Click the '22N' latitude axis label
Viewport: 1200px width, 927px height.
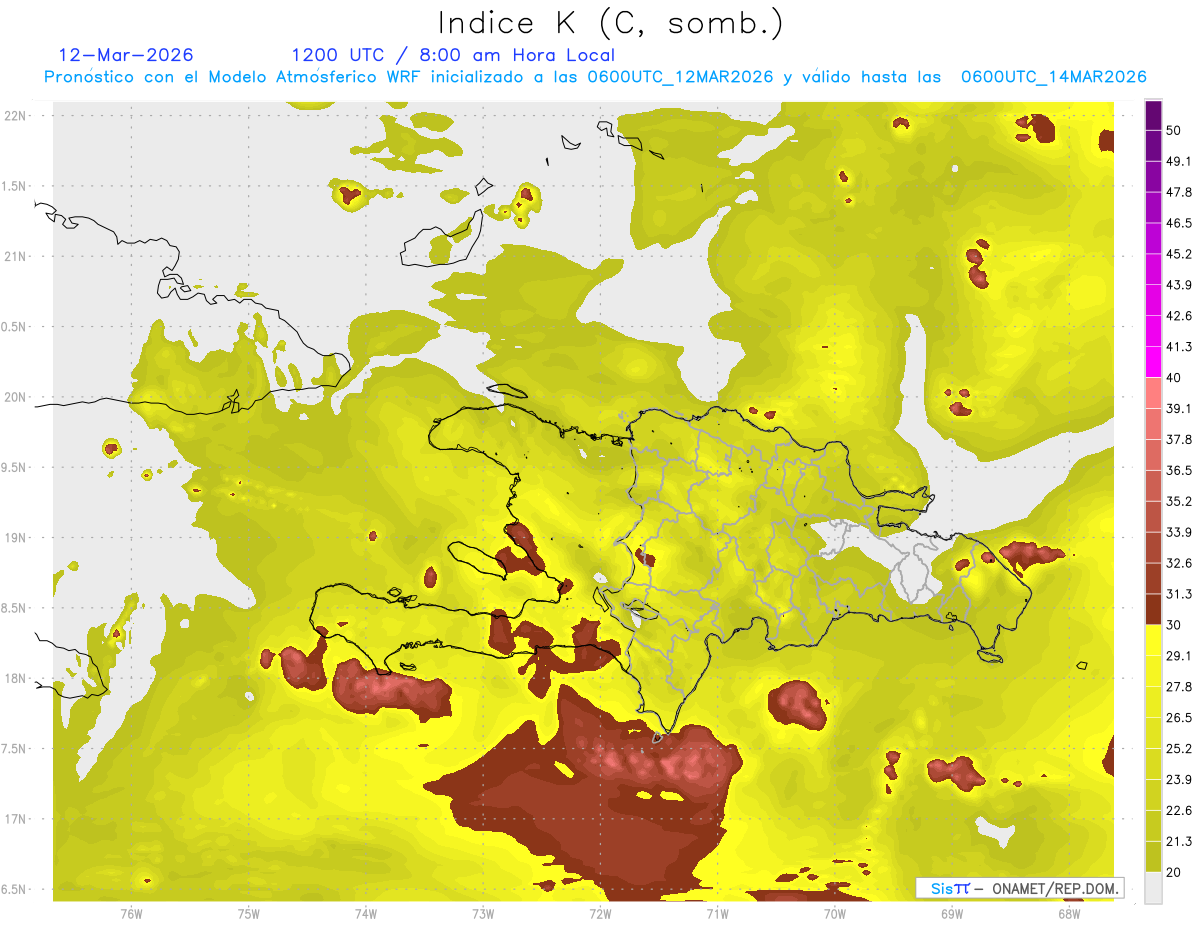[15, 115]
